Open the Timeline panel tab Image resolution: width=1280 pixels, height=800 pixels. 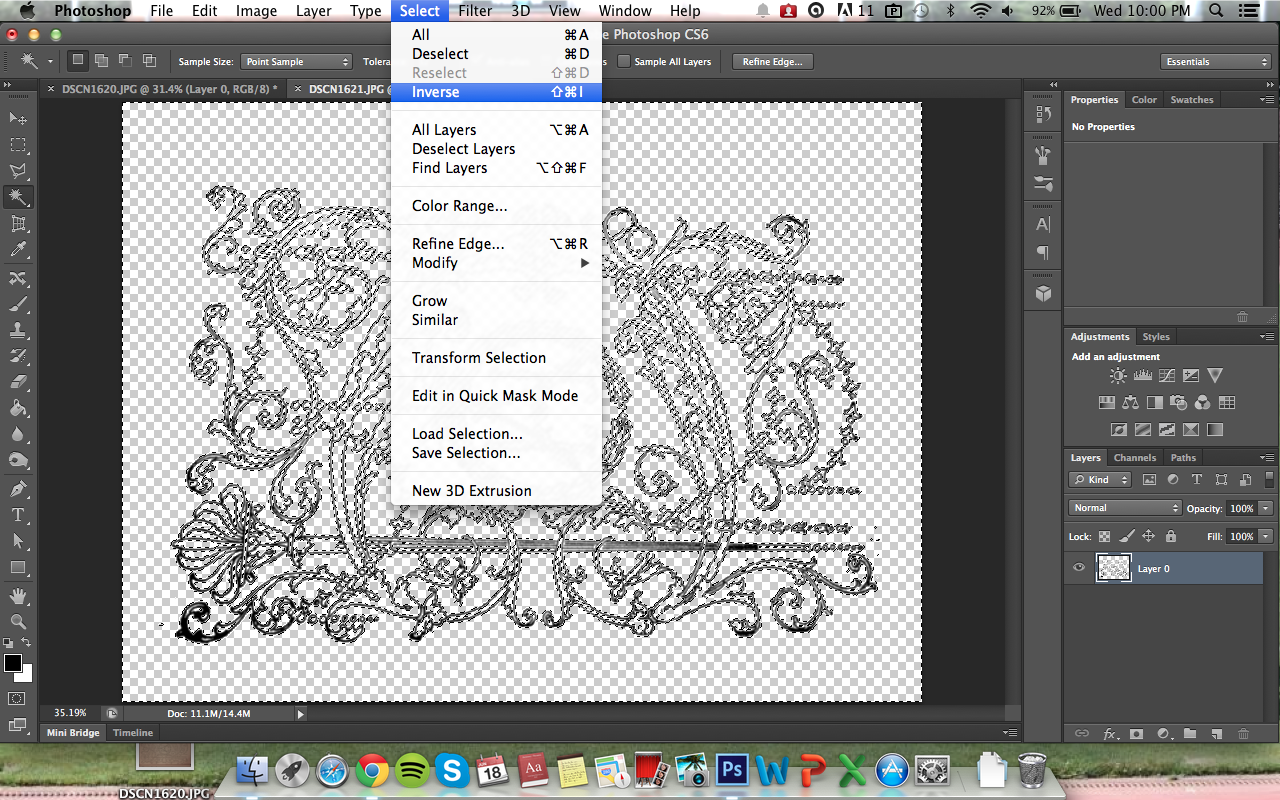click(x=133, y=733)
